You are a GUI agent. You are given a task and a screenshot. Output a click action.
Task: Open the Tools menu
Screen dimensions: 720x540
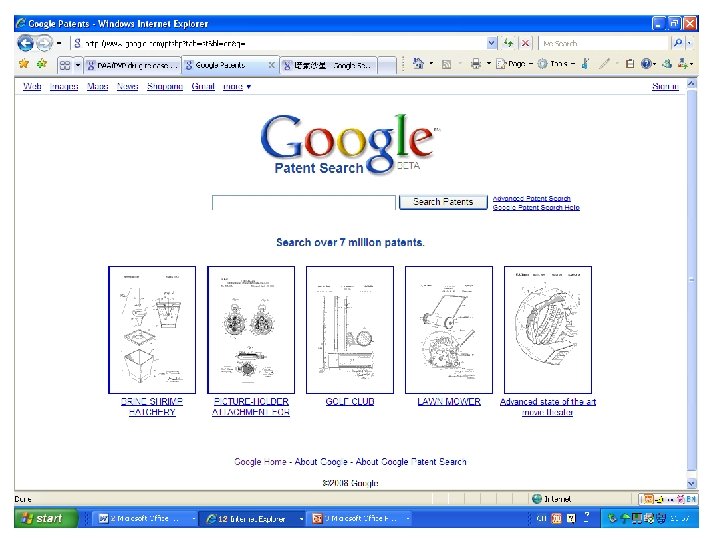[556, 64]
